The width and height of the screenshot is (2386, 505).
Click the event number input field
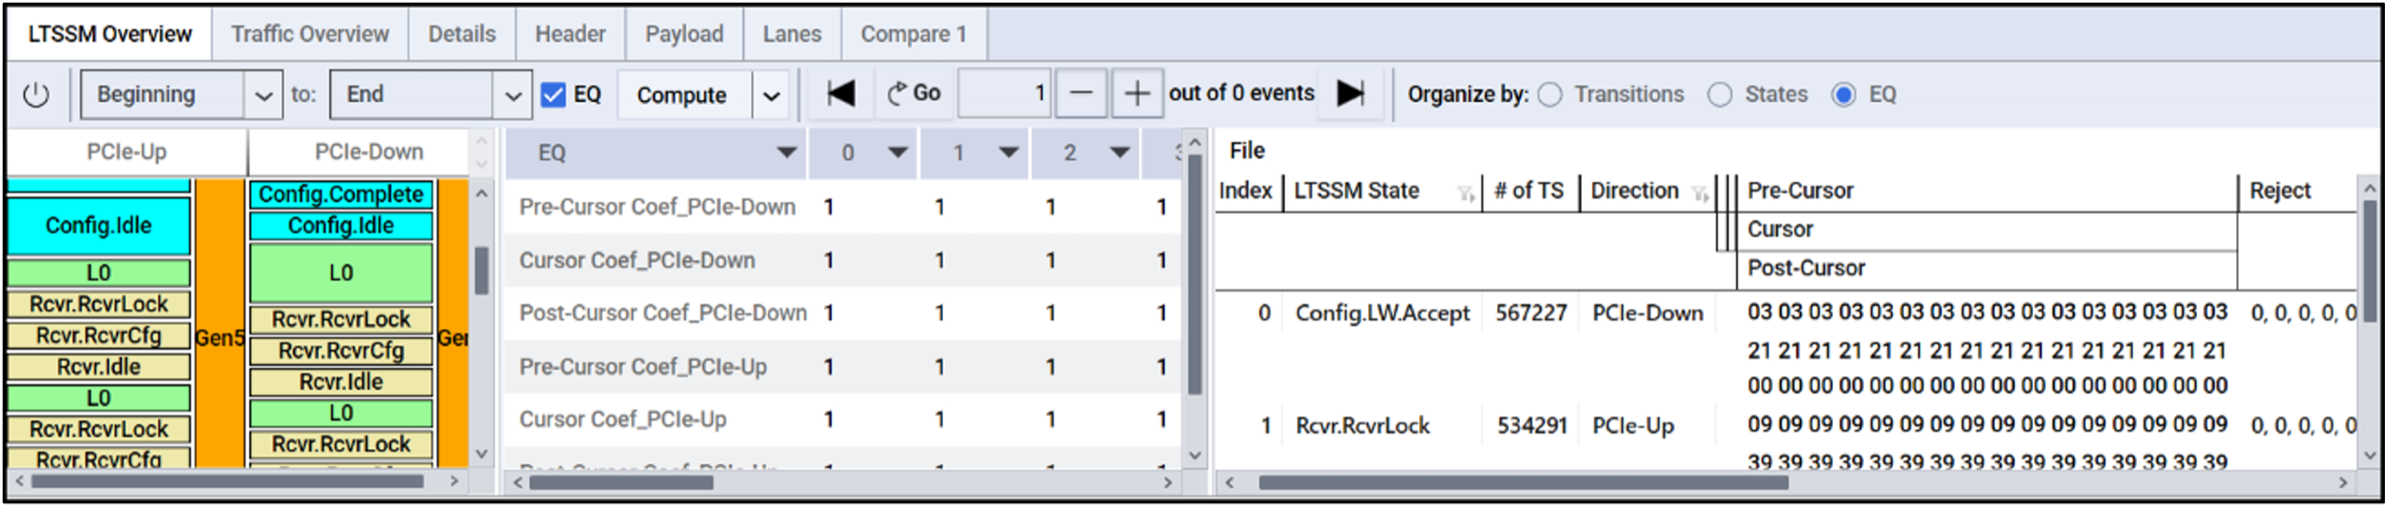1003,94
